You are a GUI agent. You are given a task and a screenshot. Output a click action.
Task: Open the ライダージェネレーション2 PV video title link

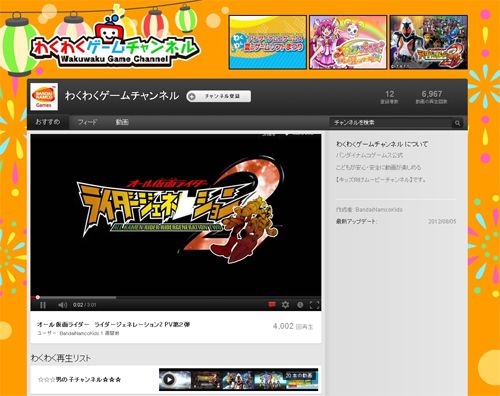point(113,324)
